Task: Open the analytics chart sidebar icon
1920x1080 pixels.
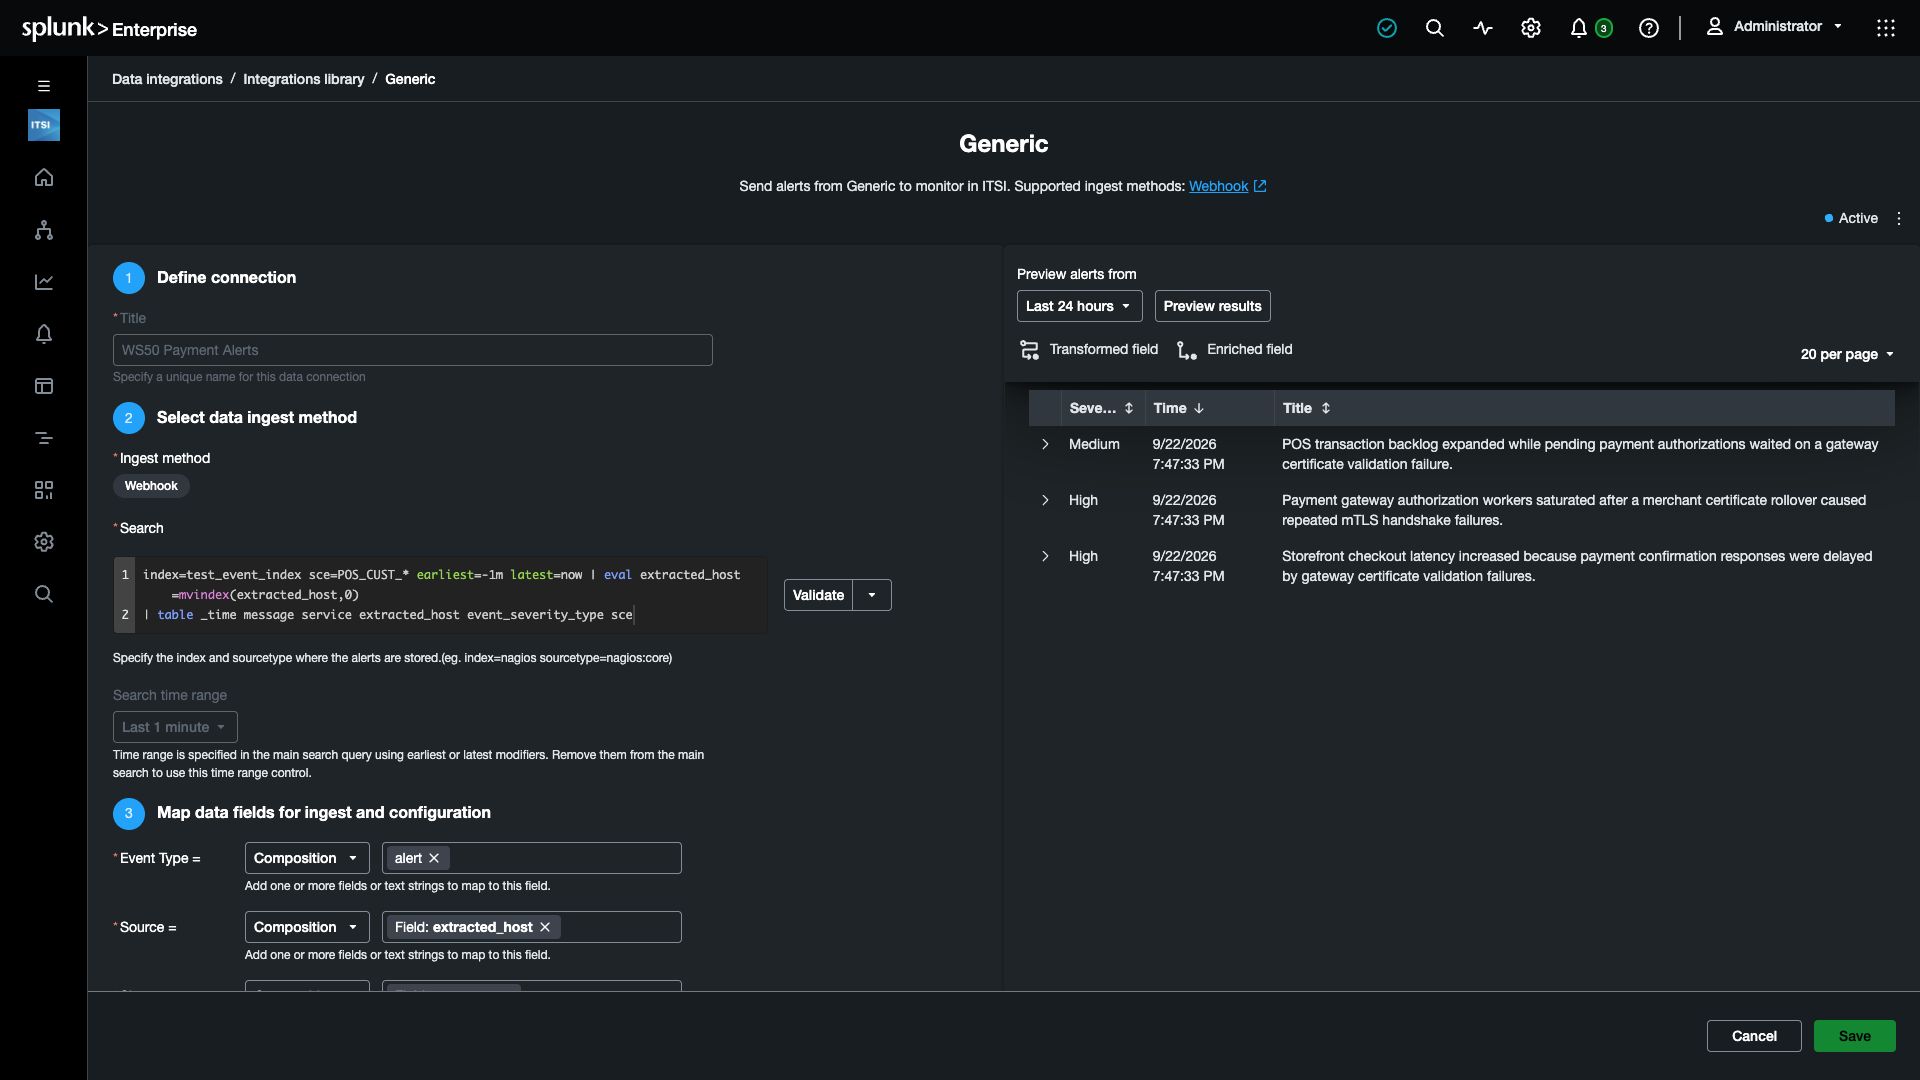Action: [43, 282]
